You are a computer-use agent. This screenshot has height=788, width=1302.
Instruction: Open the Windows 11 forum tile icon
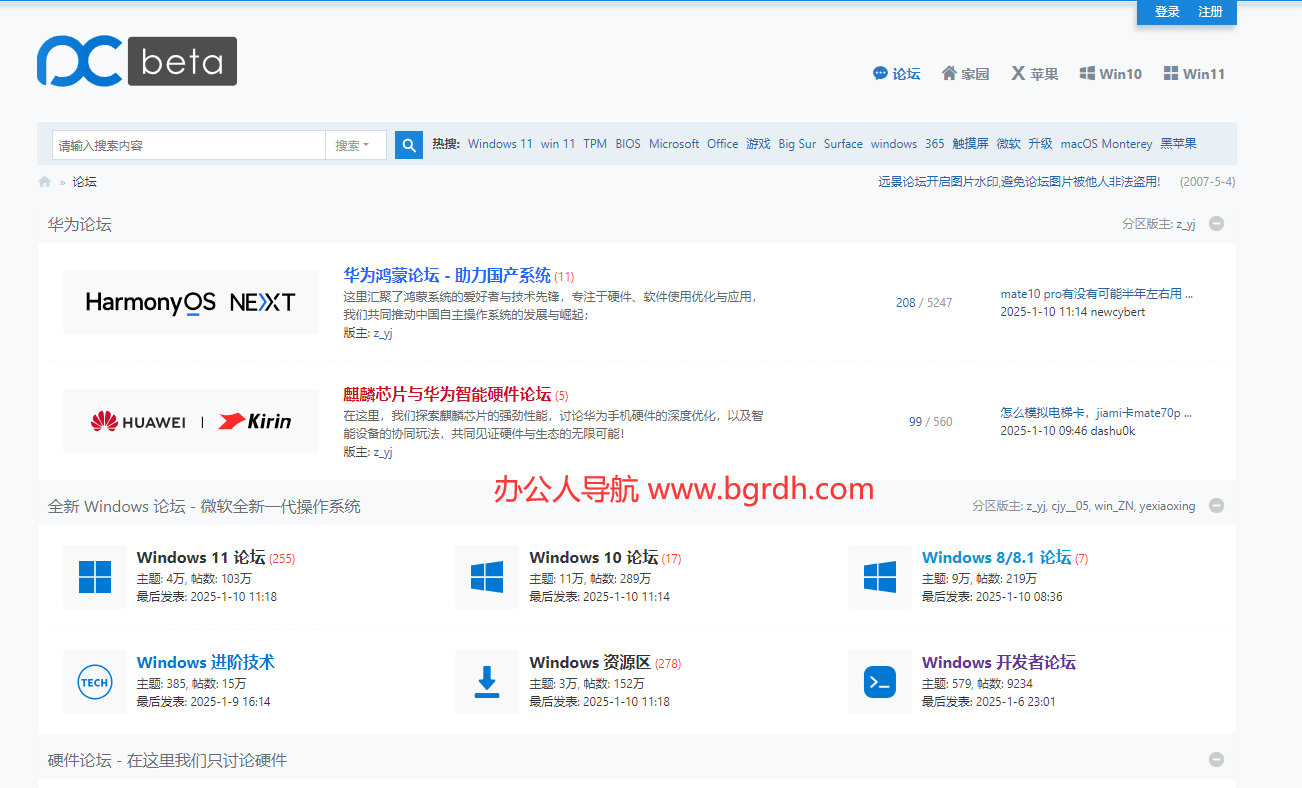[95, 577]
